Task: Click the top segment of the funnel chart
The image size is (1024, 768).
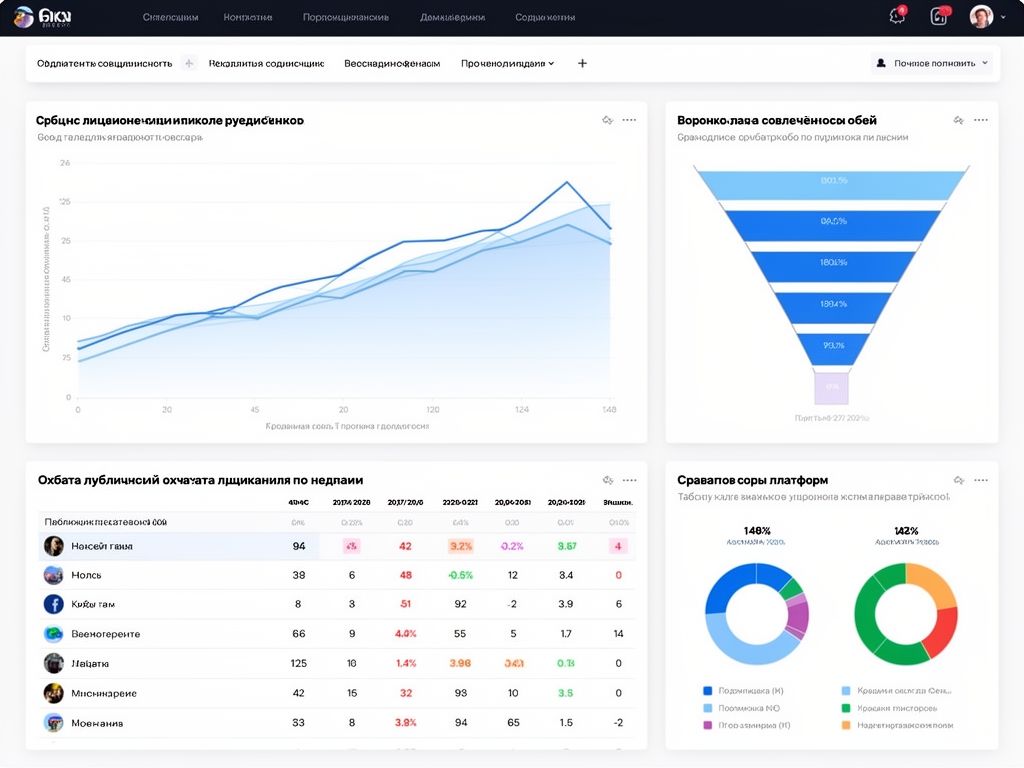Action: tap(831, 181)
